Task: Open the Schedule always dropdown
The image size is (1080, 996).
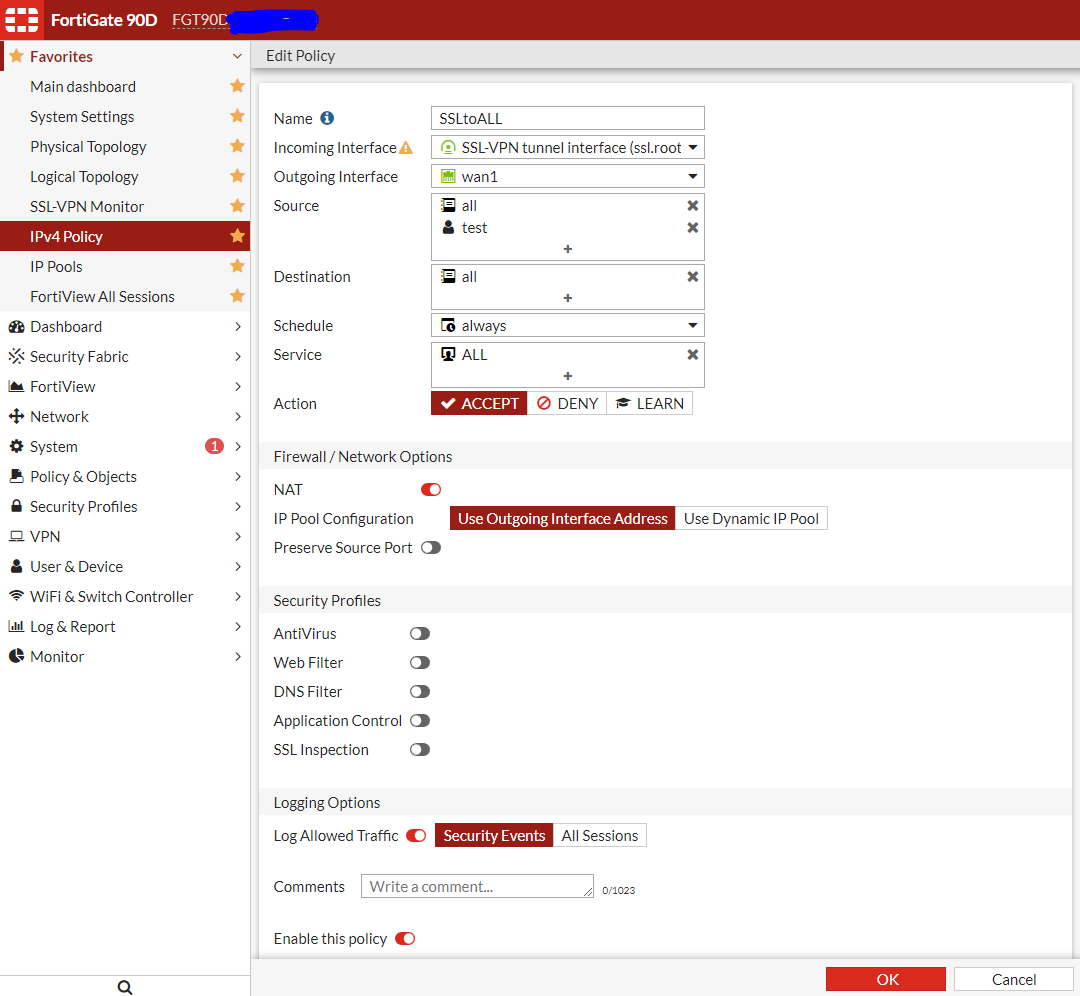Action: 568,325
